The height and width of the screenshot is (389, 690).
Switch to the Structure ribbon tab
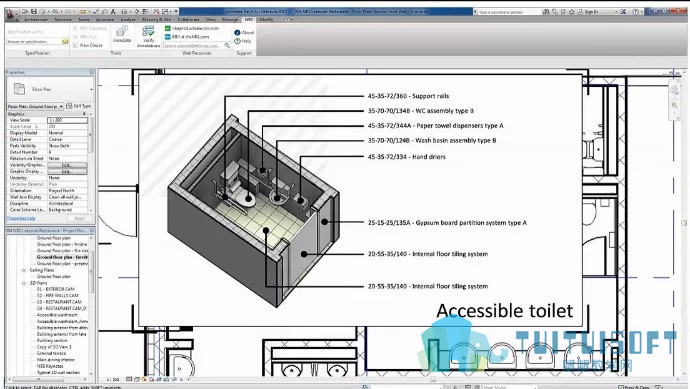[x=63, y=20]
